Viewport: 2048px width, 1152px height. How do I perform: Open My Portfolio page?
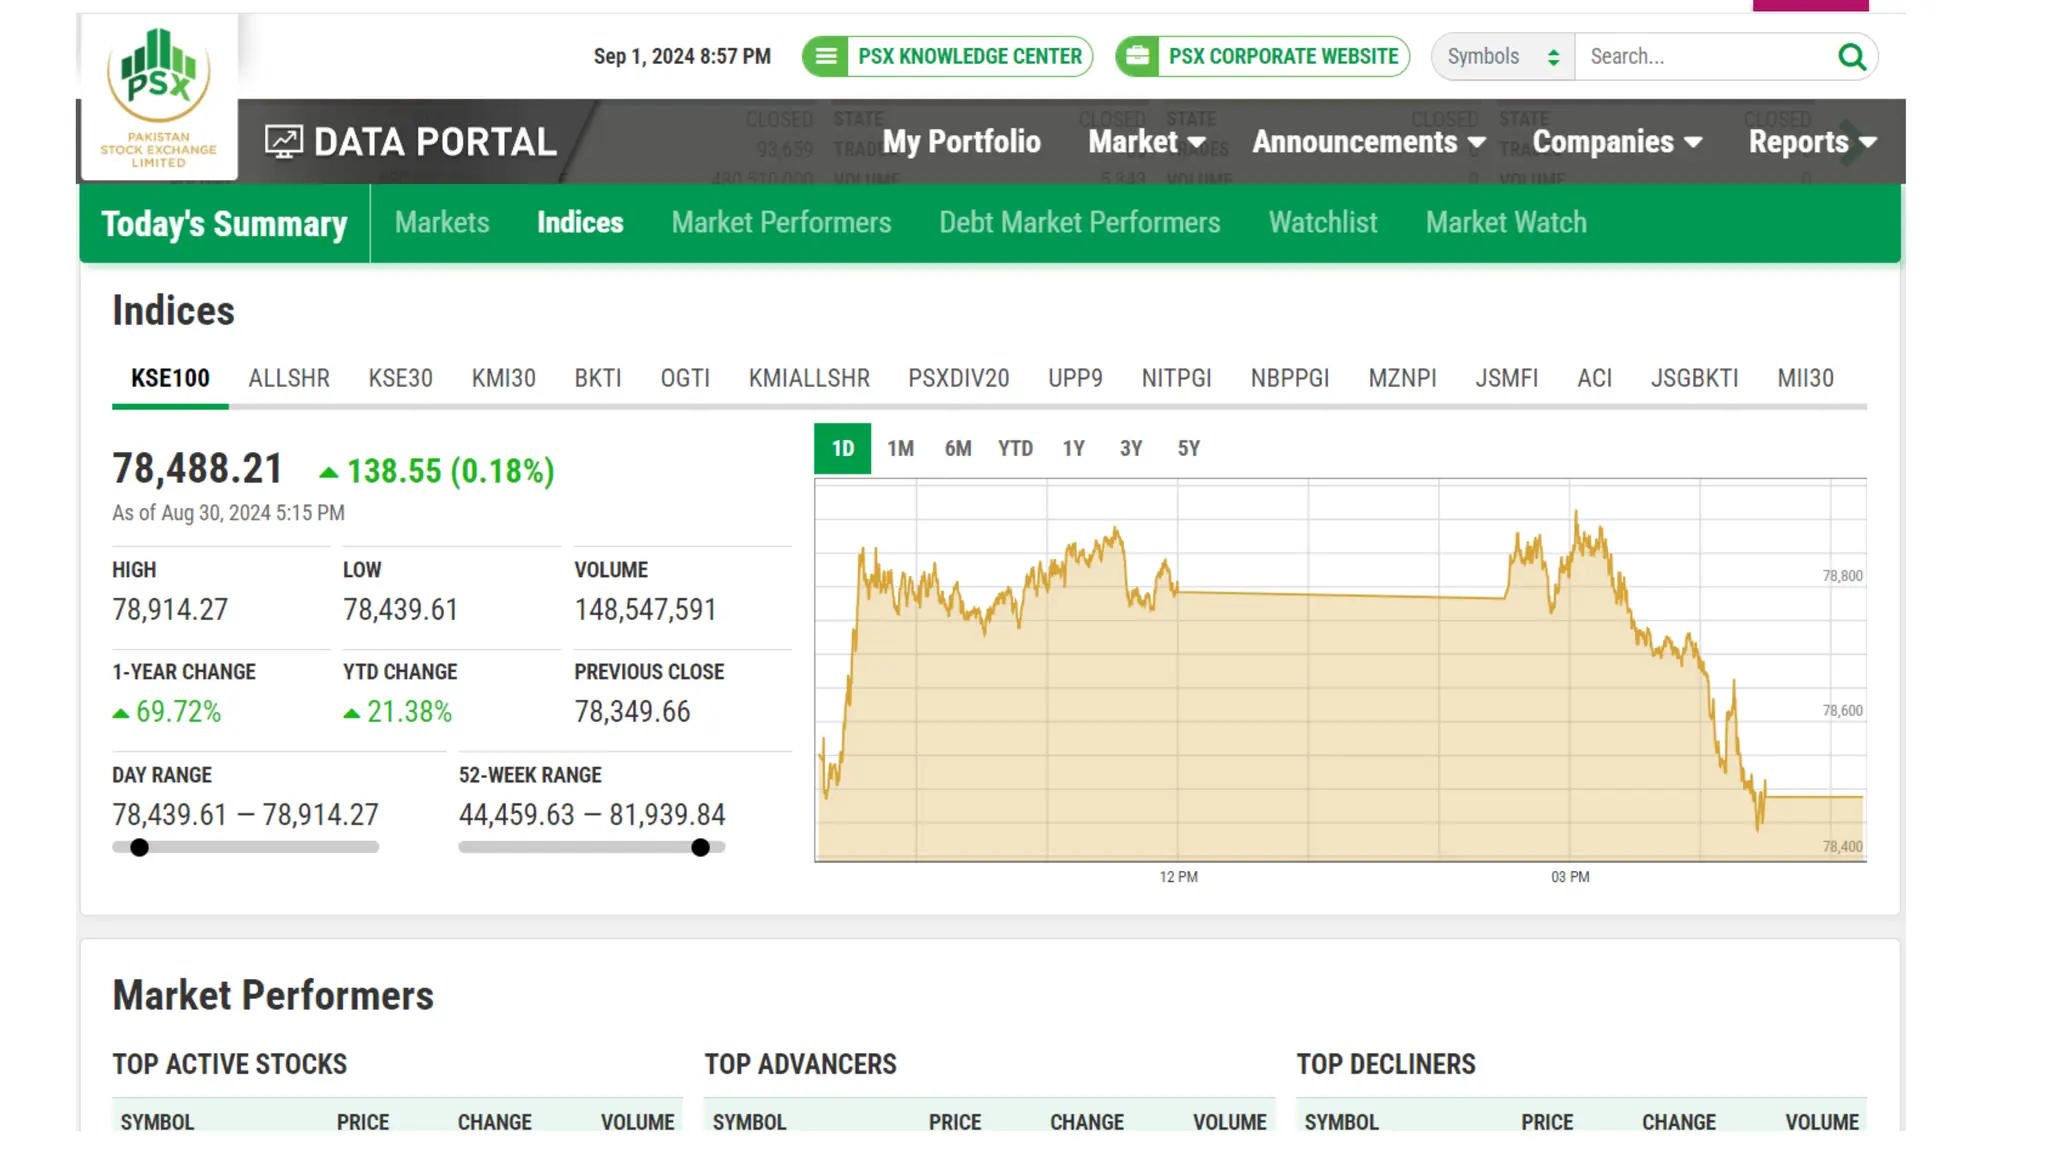click(x=961, y=142)
